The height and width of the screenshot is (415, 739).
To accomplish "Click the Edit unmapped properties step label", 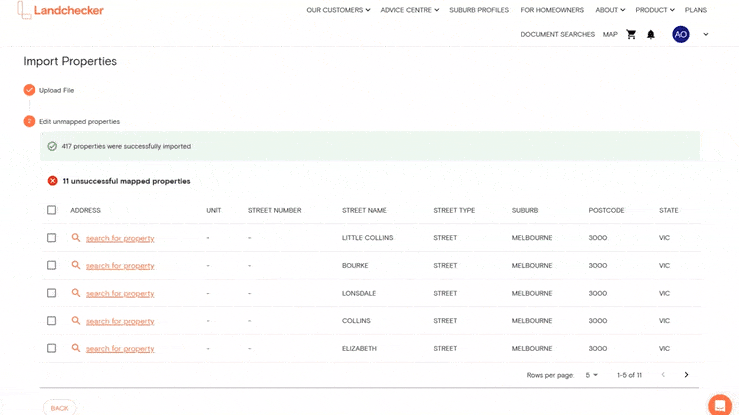I will coord(79,122).
